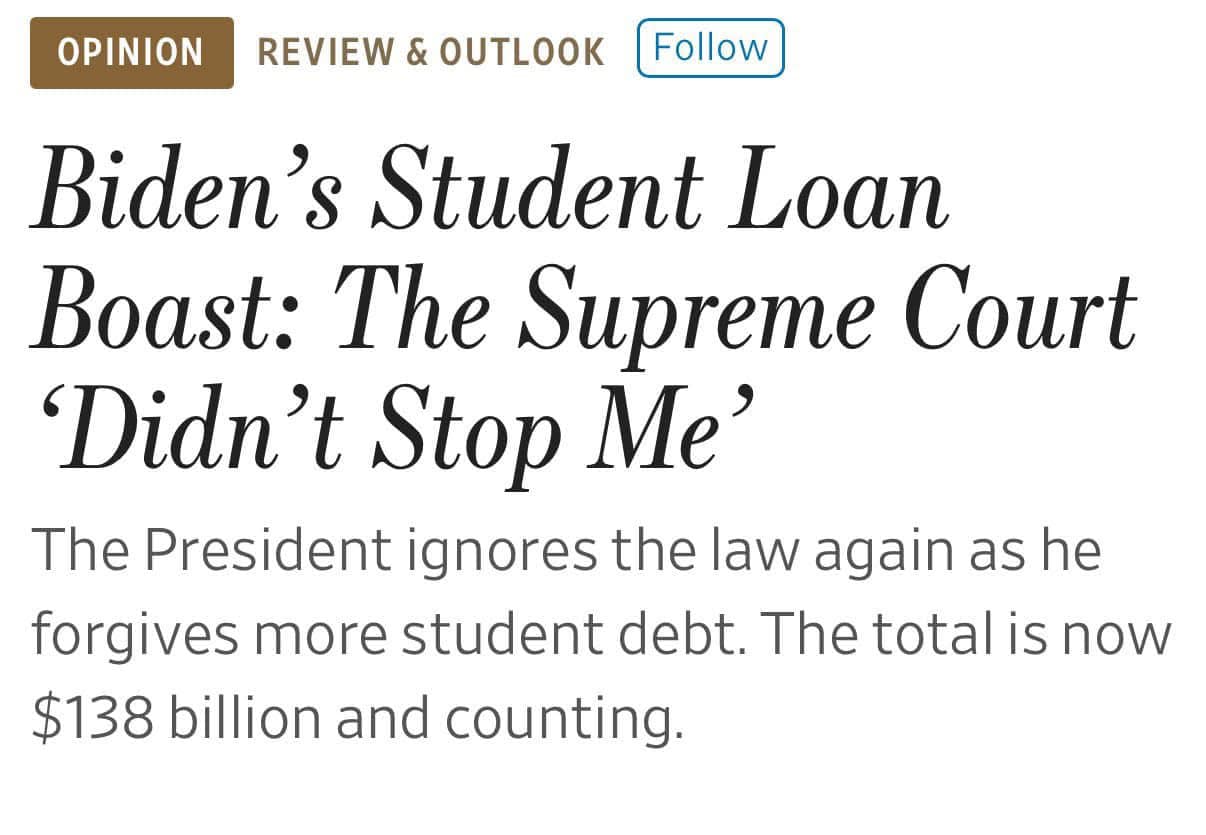Open the OPINION section badge
This screenshot has width=1206, height=835.
tap(131, 52)
